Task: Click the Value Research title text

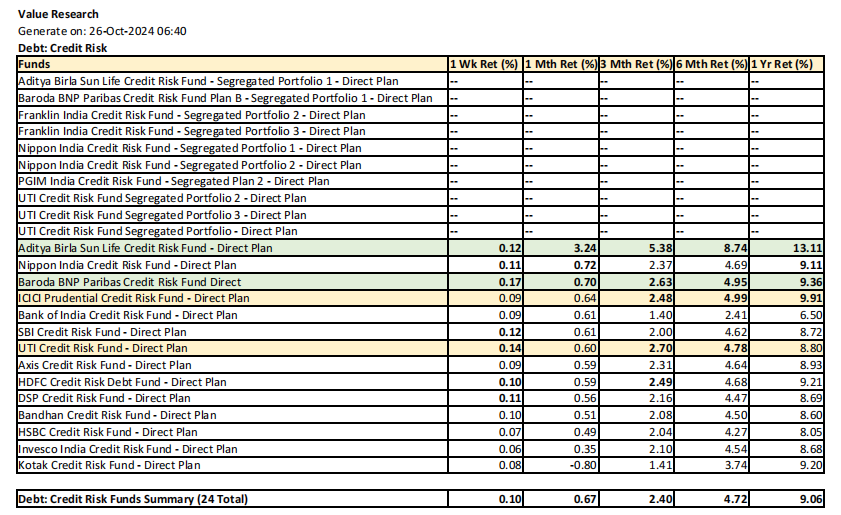Action: [58, 14]
